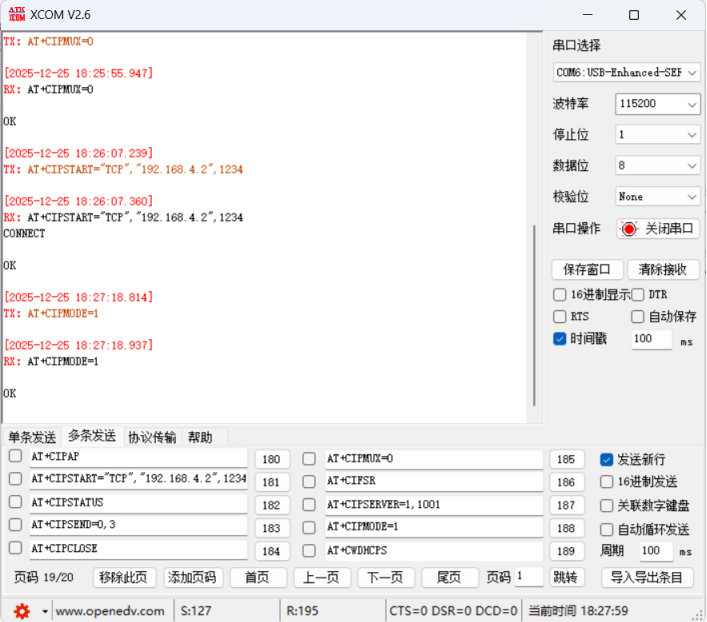Click the 跳转 jump button
The height and width of the screenshot is (622, 707).
point(565,577)
